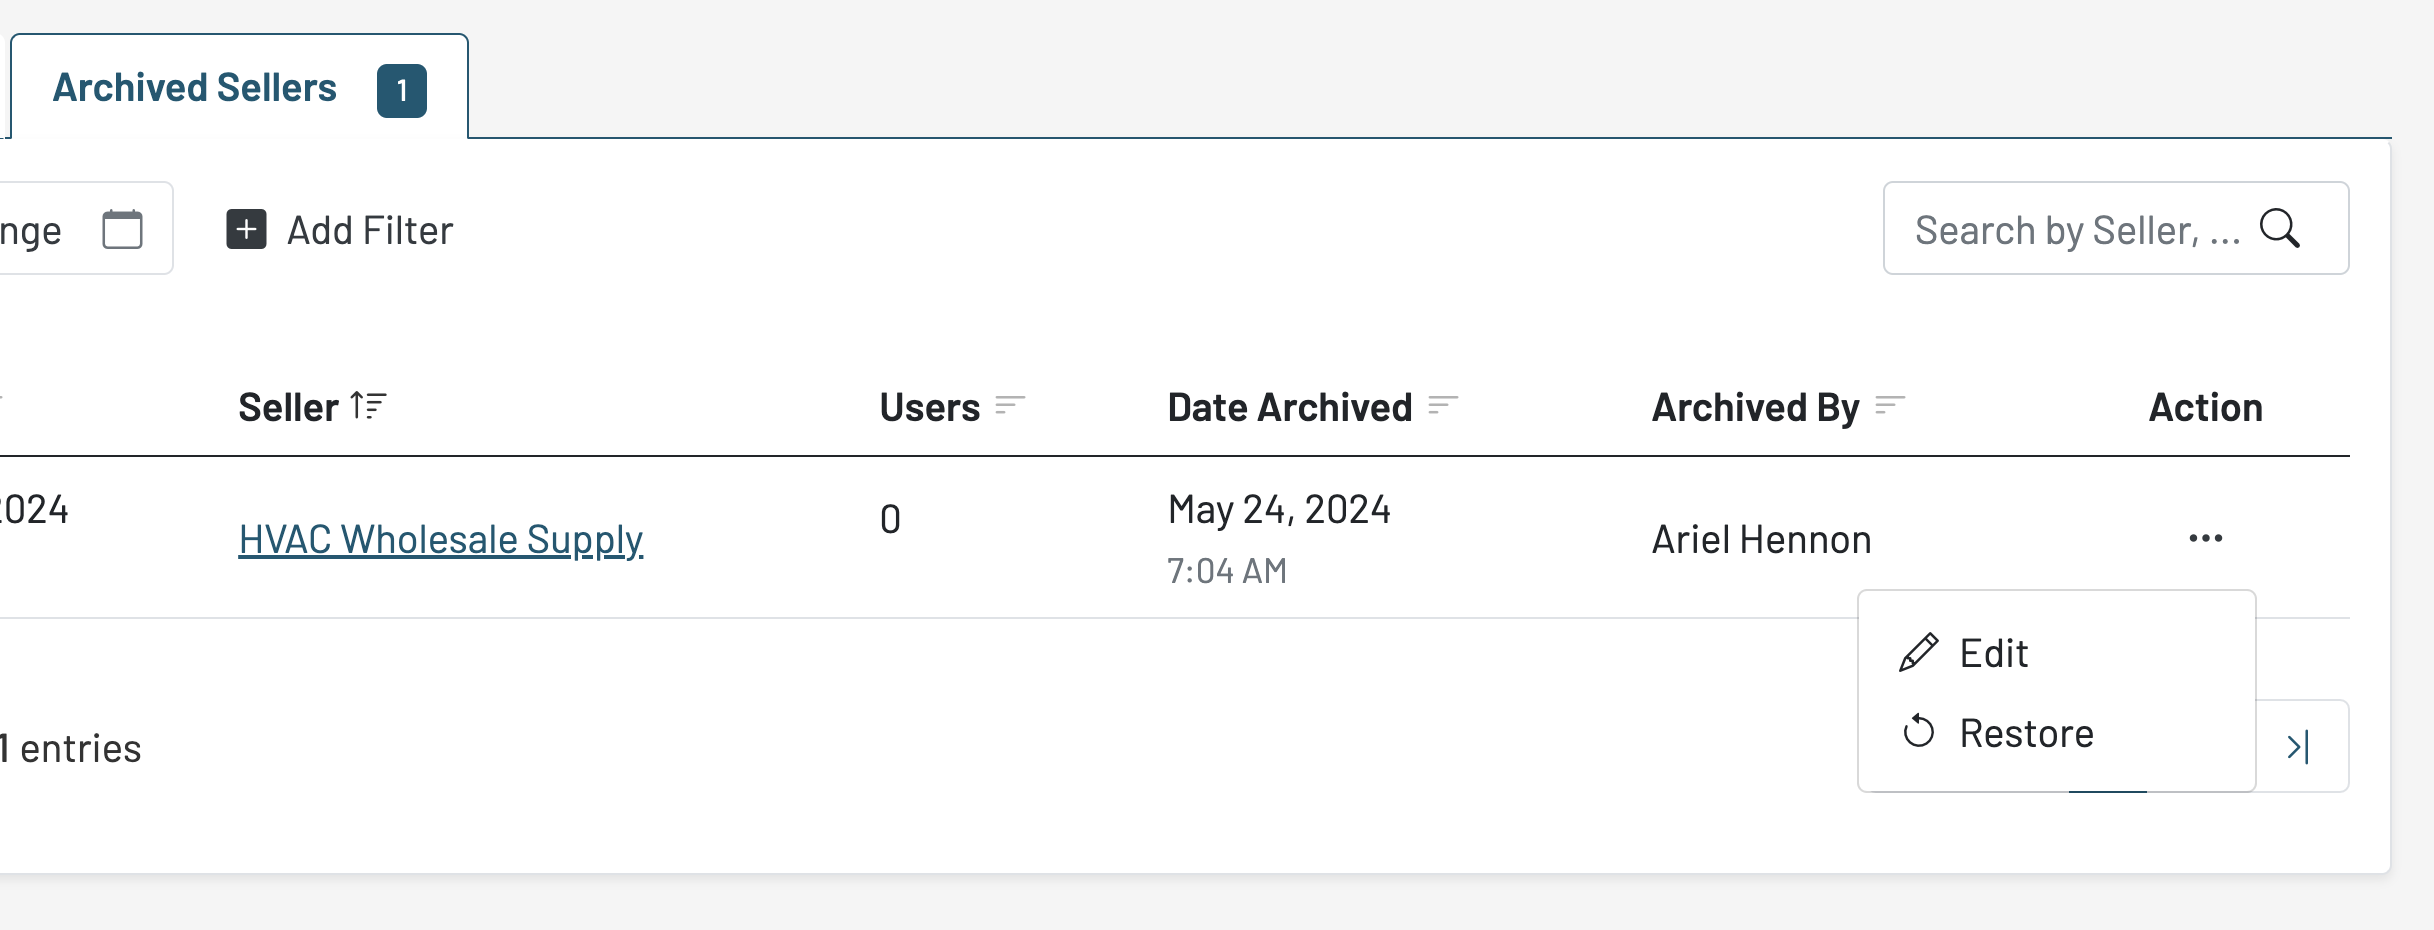Sort the Date Archived column

pos(1442,406)
